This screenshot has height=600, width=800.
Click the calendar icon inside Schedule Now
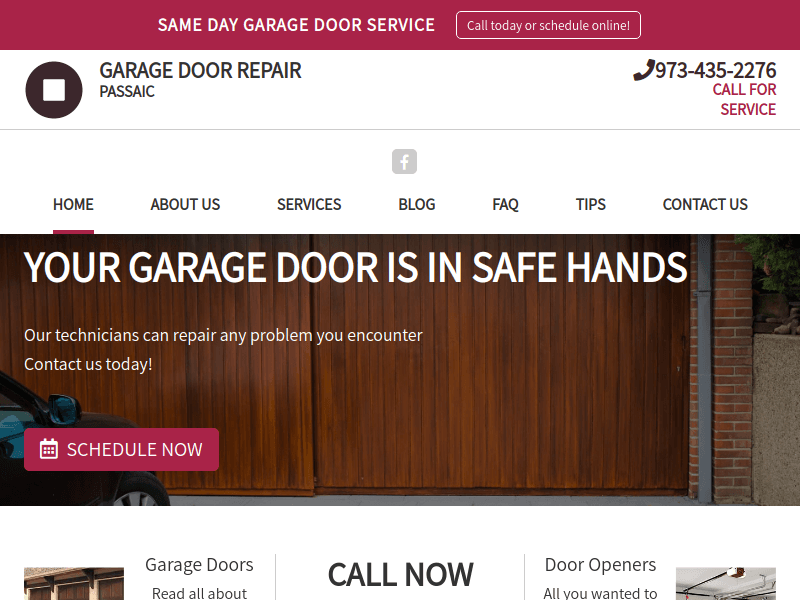tap(48, 449)
